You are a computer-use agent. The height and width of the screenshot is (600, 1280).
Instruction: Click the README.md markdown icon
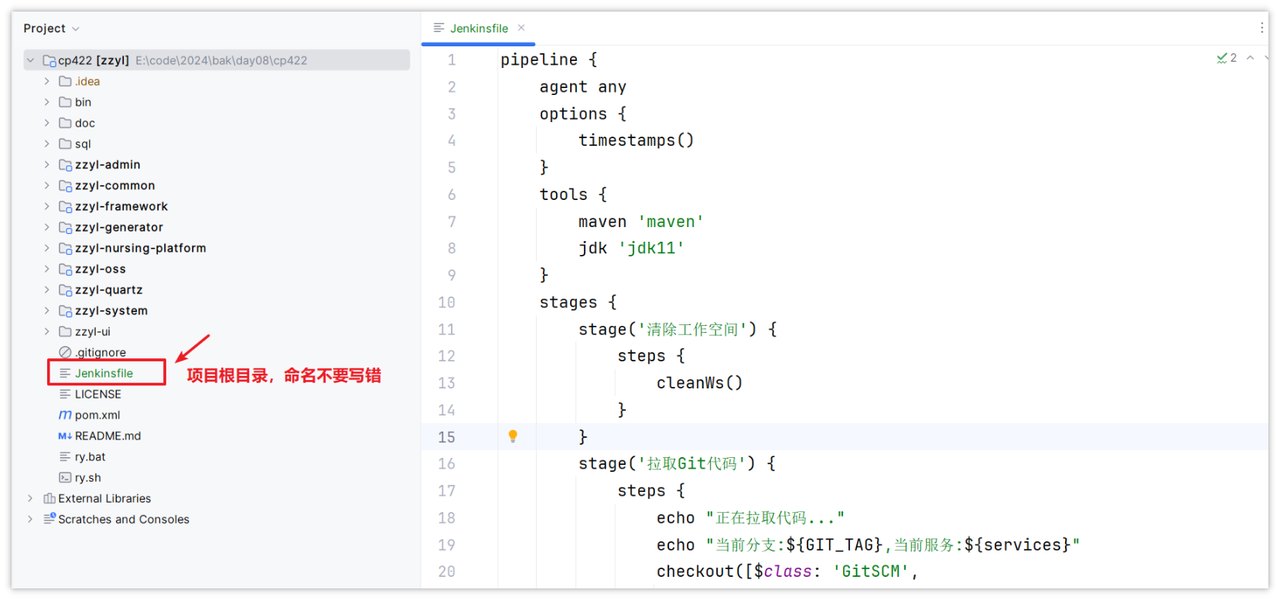[65, 436]
